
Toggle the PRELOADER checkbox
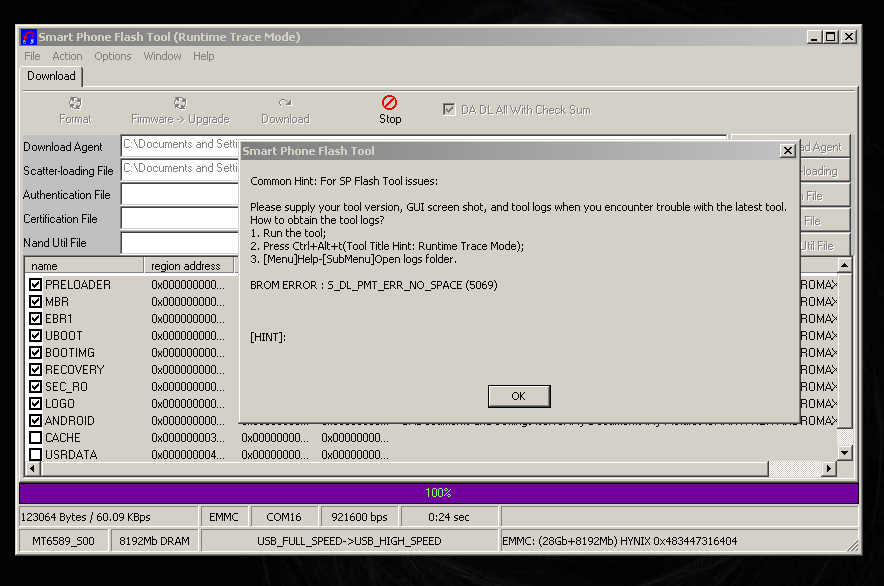pyautogui.click(x=36, y=285)
